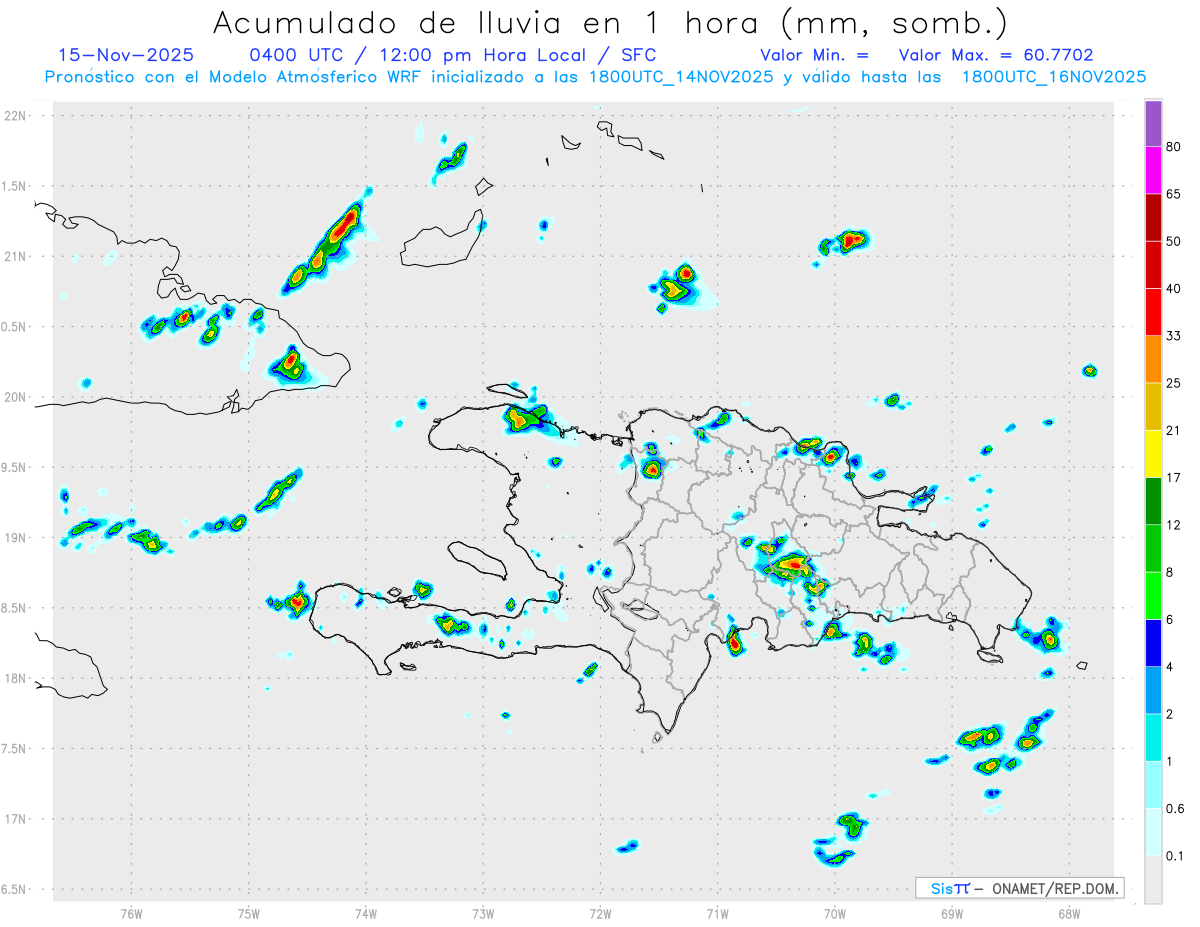Pick the dark green swatch between 12 and 17
This screenshot has height=927, width=1200.
click(x=1153, y=501)
